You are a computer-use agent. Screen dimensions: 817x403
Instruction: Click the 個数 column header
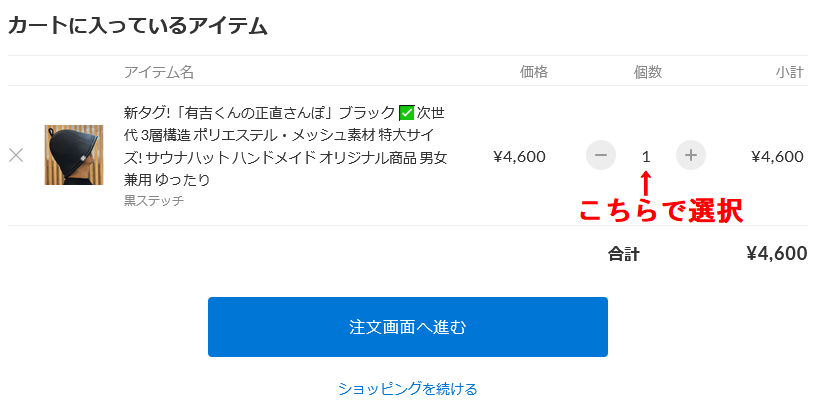648,72
